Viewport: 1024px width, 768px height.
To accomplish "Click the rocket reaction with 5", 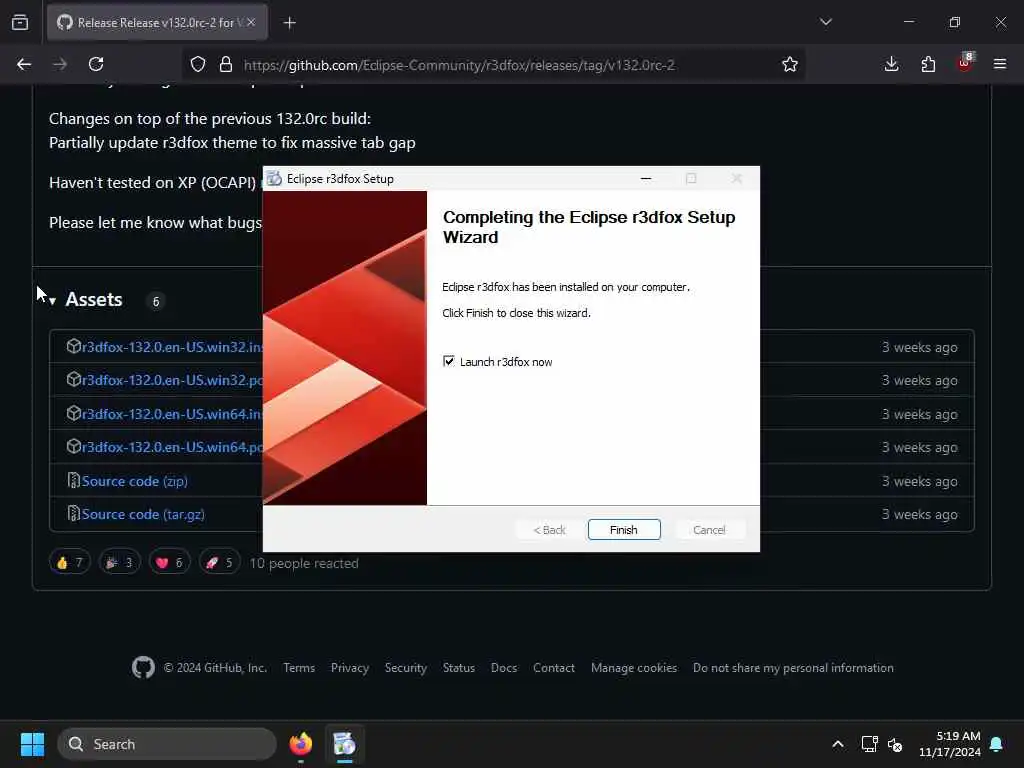I will click(x=219, y=562).
